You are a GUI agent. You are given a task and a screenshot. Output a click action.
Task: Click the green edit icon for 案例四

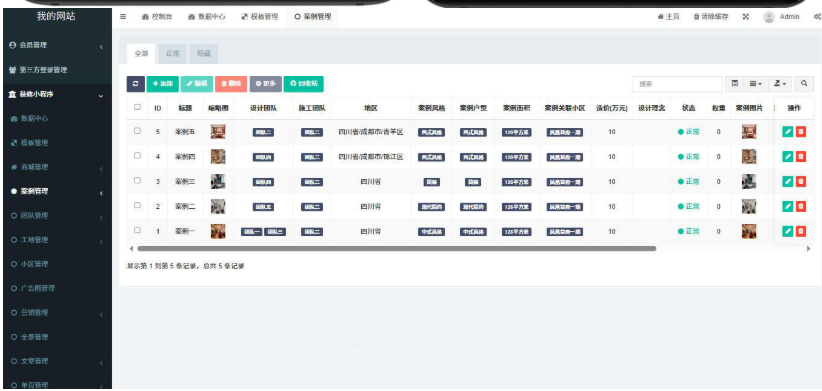(787, 156)
